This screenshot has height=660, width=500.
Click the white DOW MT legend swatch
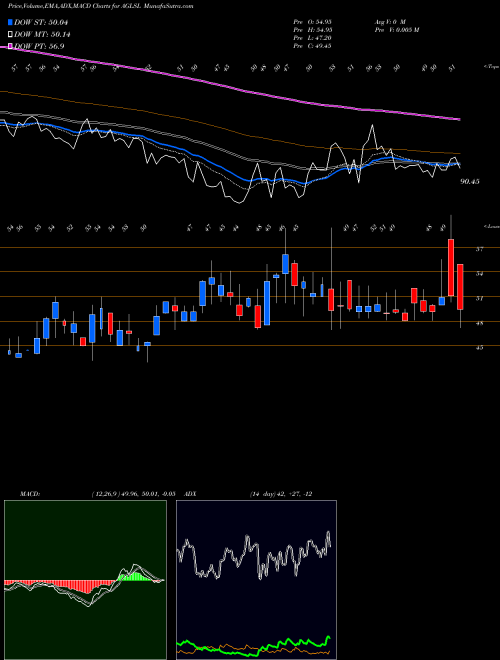coord(10,35)
